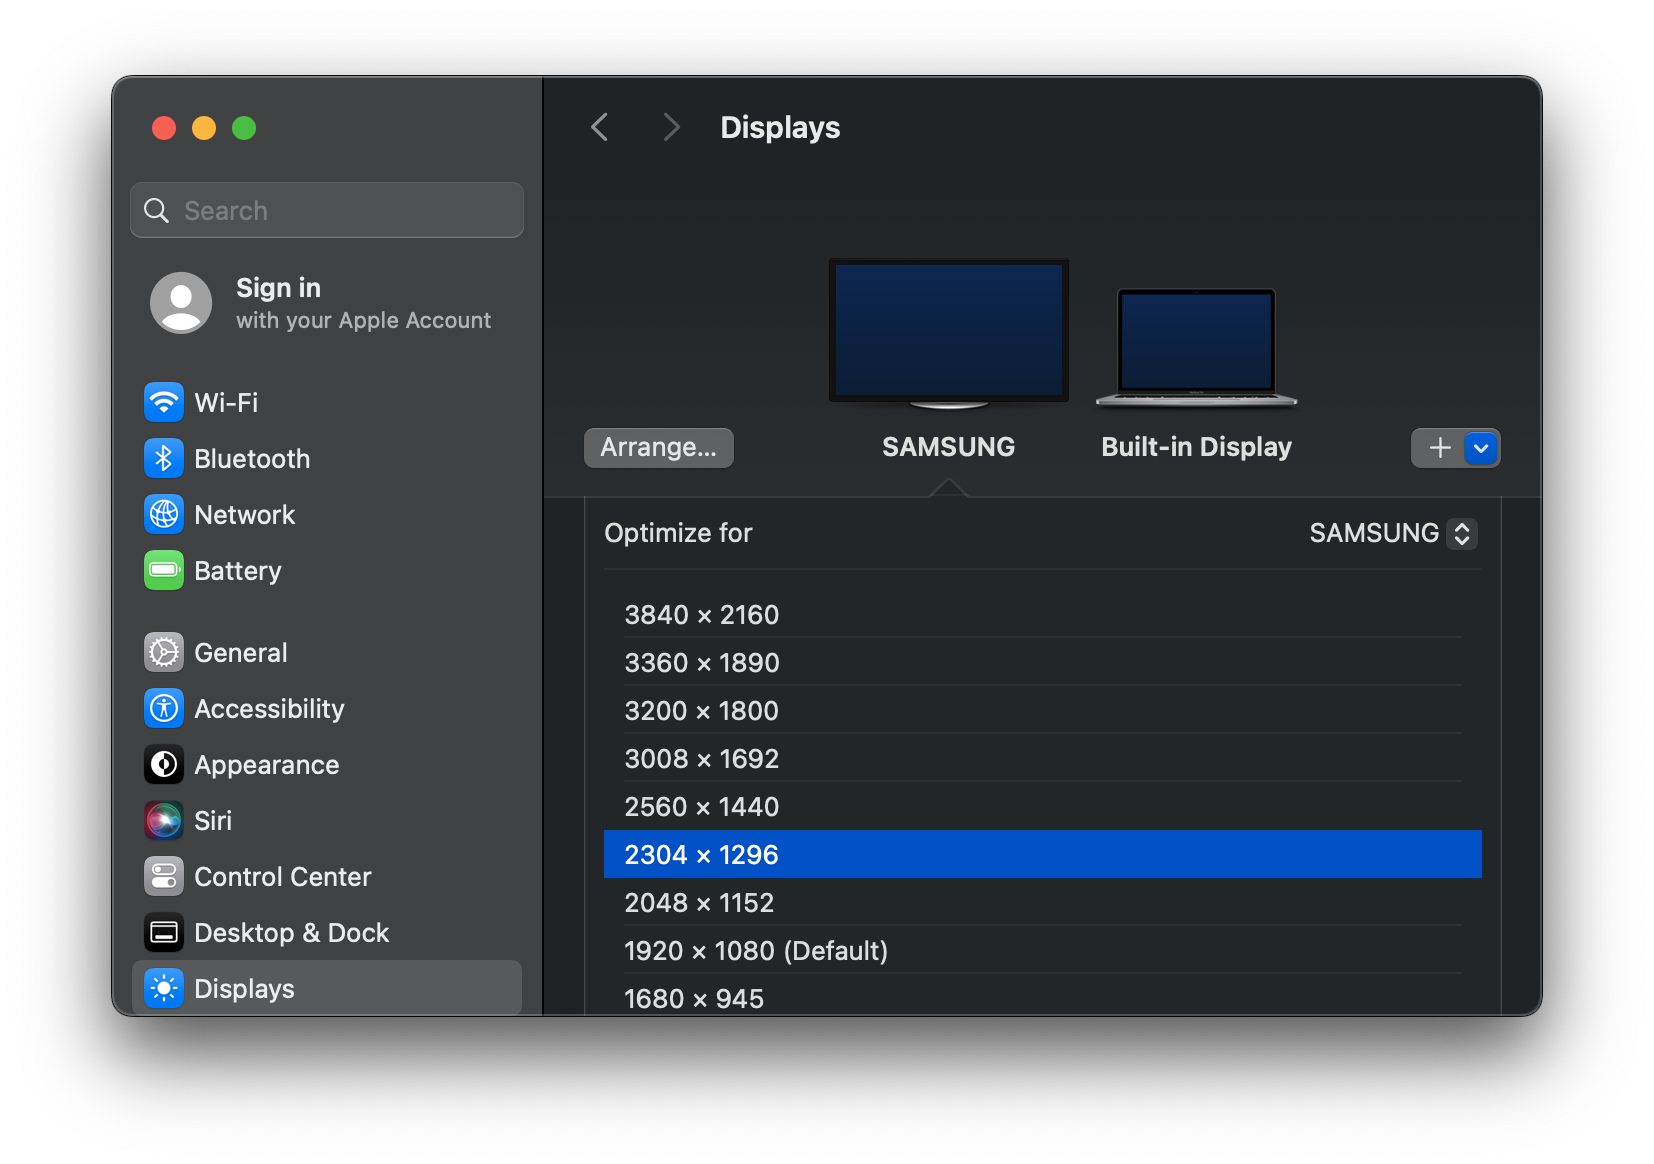
Task: Select resolution 3840 × 2160
Action: point(1043,614)
